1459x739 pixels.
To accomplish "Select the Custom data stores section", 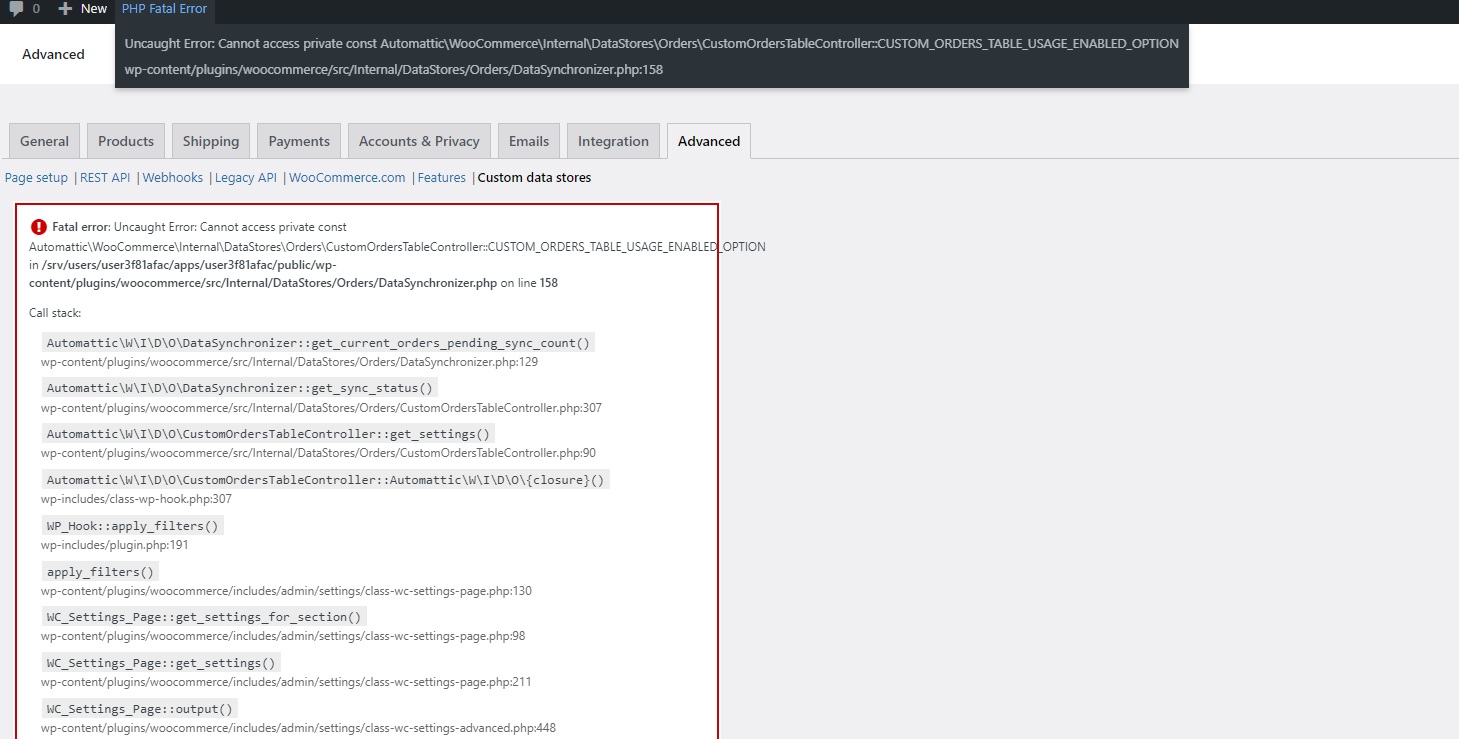I will tap(532, 177).
